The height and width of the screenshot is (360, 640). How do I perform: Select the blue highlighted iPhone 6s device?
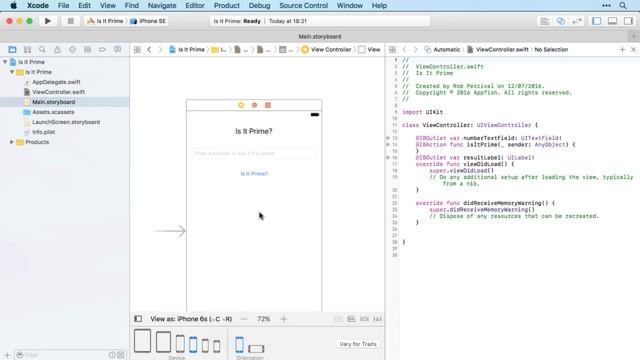[x=193, y=344]
